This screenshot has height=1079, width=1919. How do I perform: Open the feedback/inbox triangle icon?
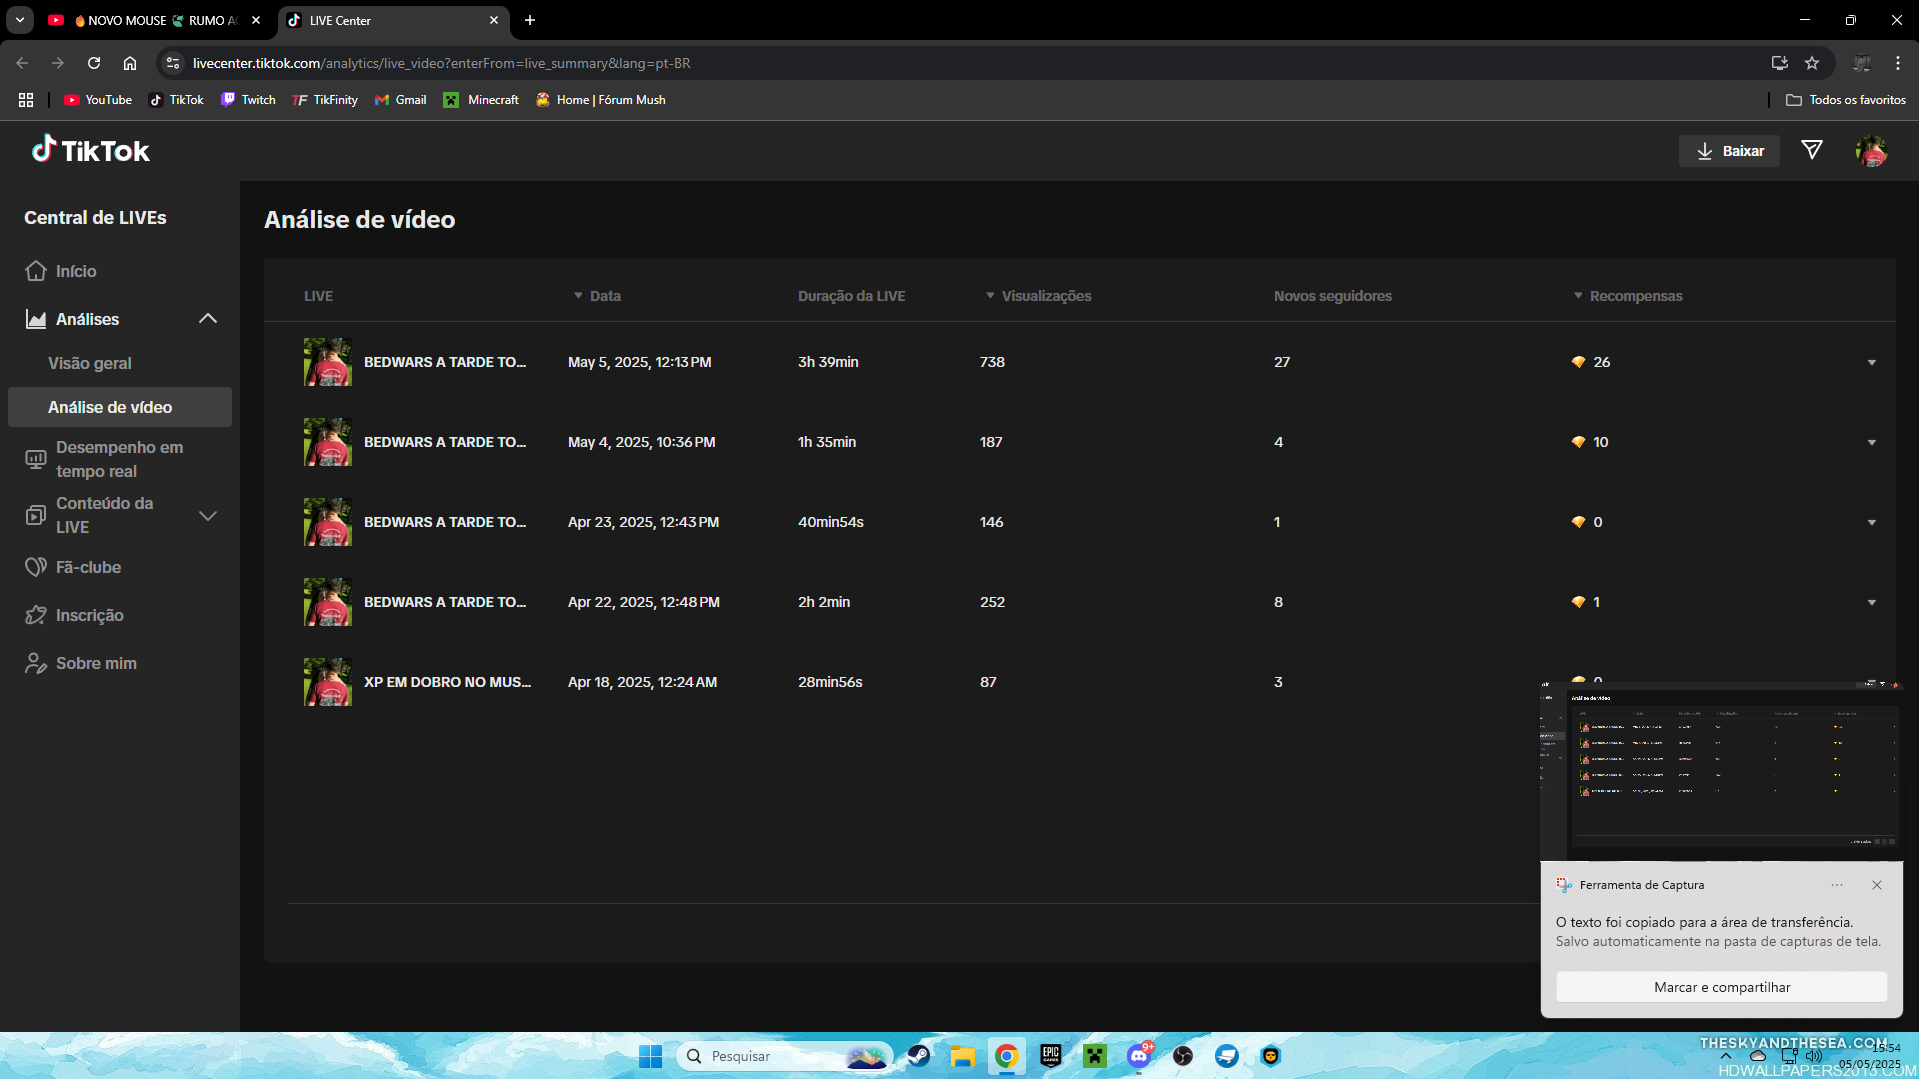(1811, 150)
